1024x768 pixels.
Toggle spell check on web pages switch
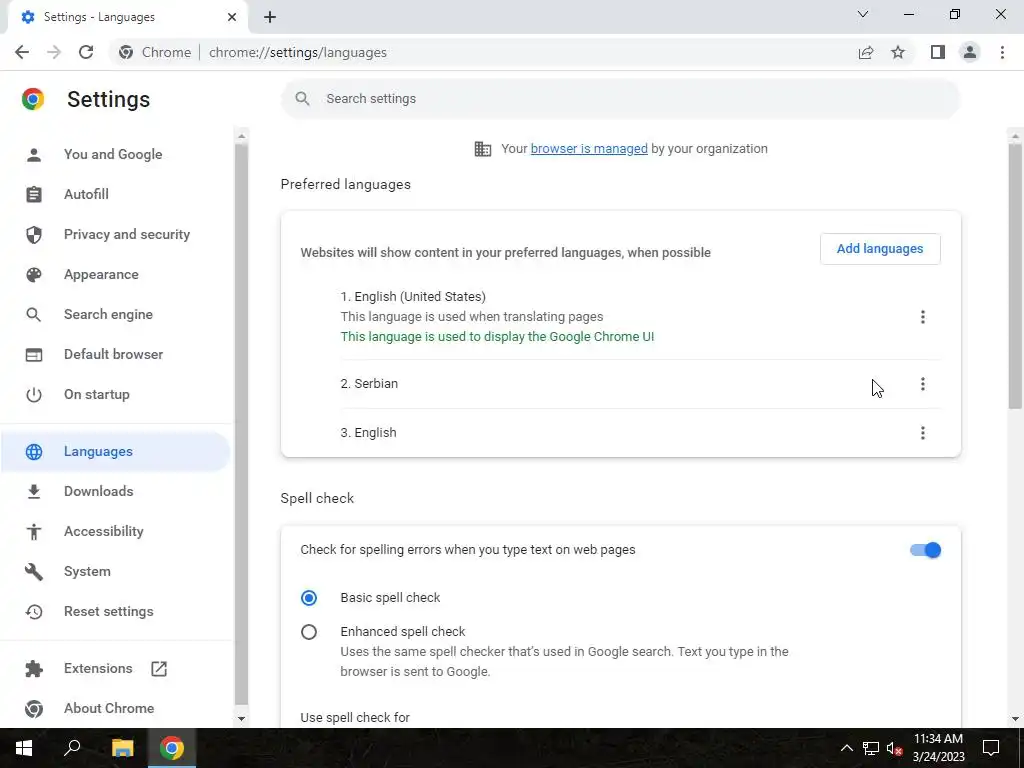pos(925,550)
